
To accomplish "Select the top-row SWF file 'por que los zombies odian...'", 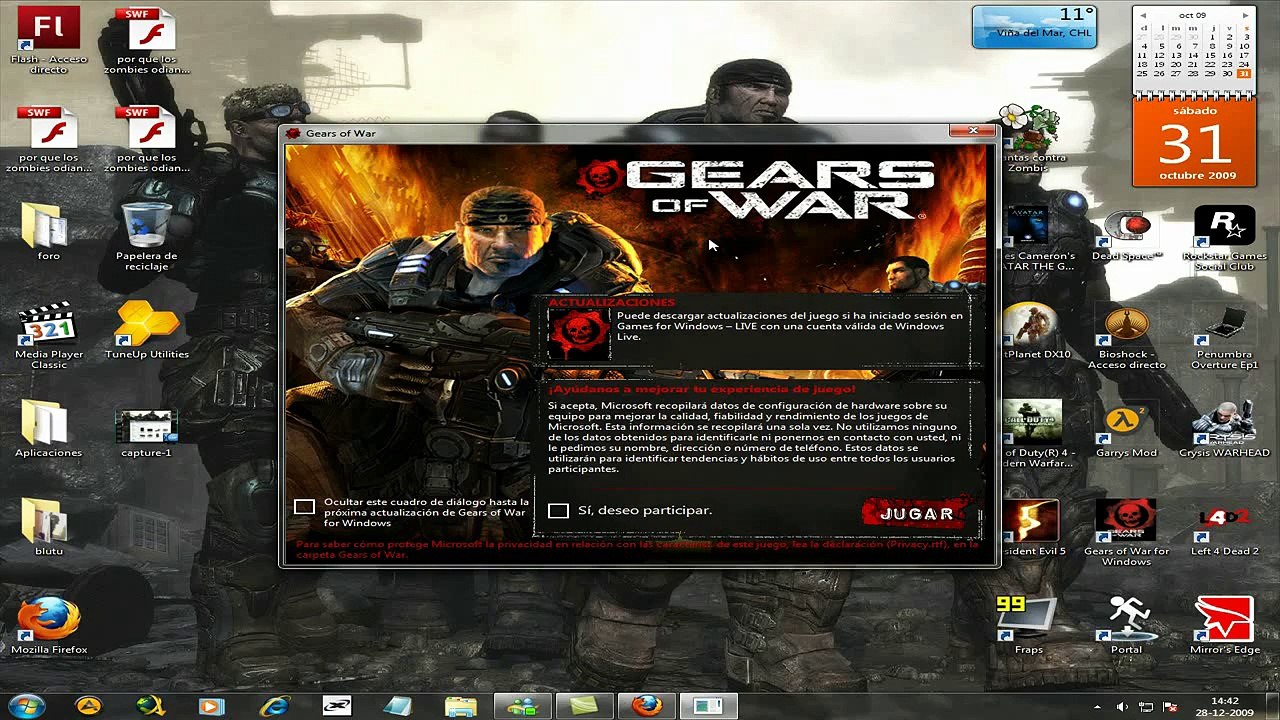I will [147, 40].
